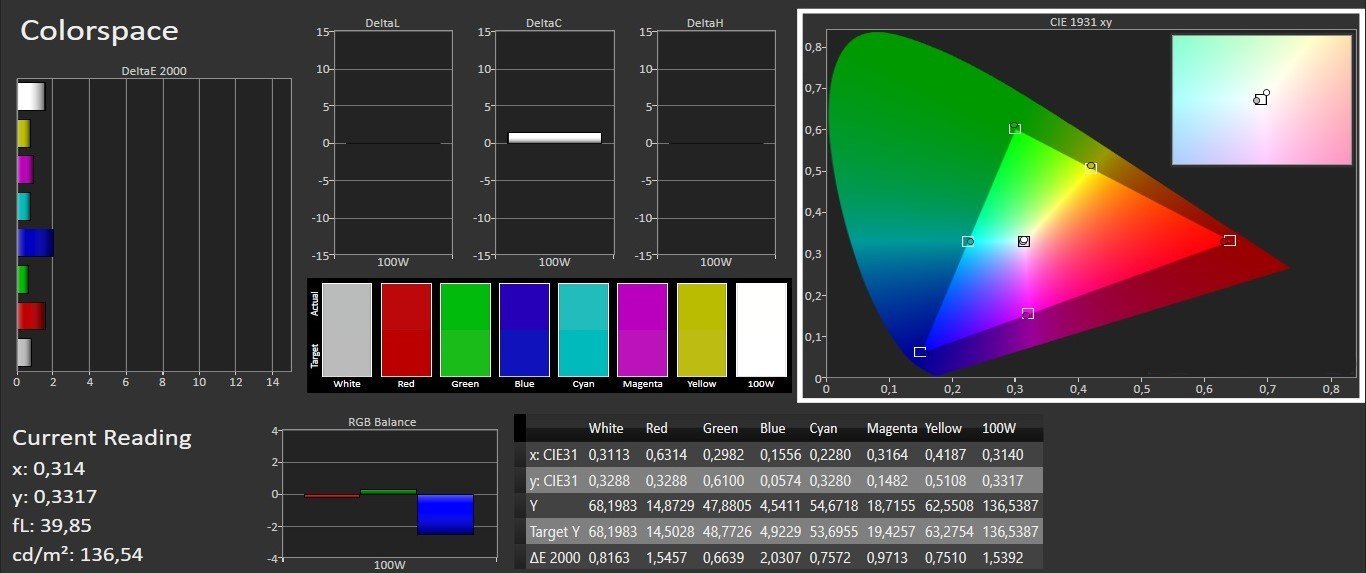This screenshot has height=573, width=1366.
Task: Click the yellow bar in DeltaE 2000 chart
Action: pos(24,133)
